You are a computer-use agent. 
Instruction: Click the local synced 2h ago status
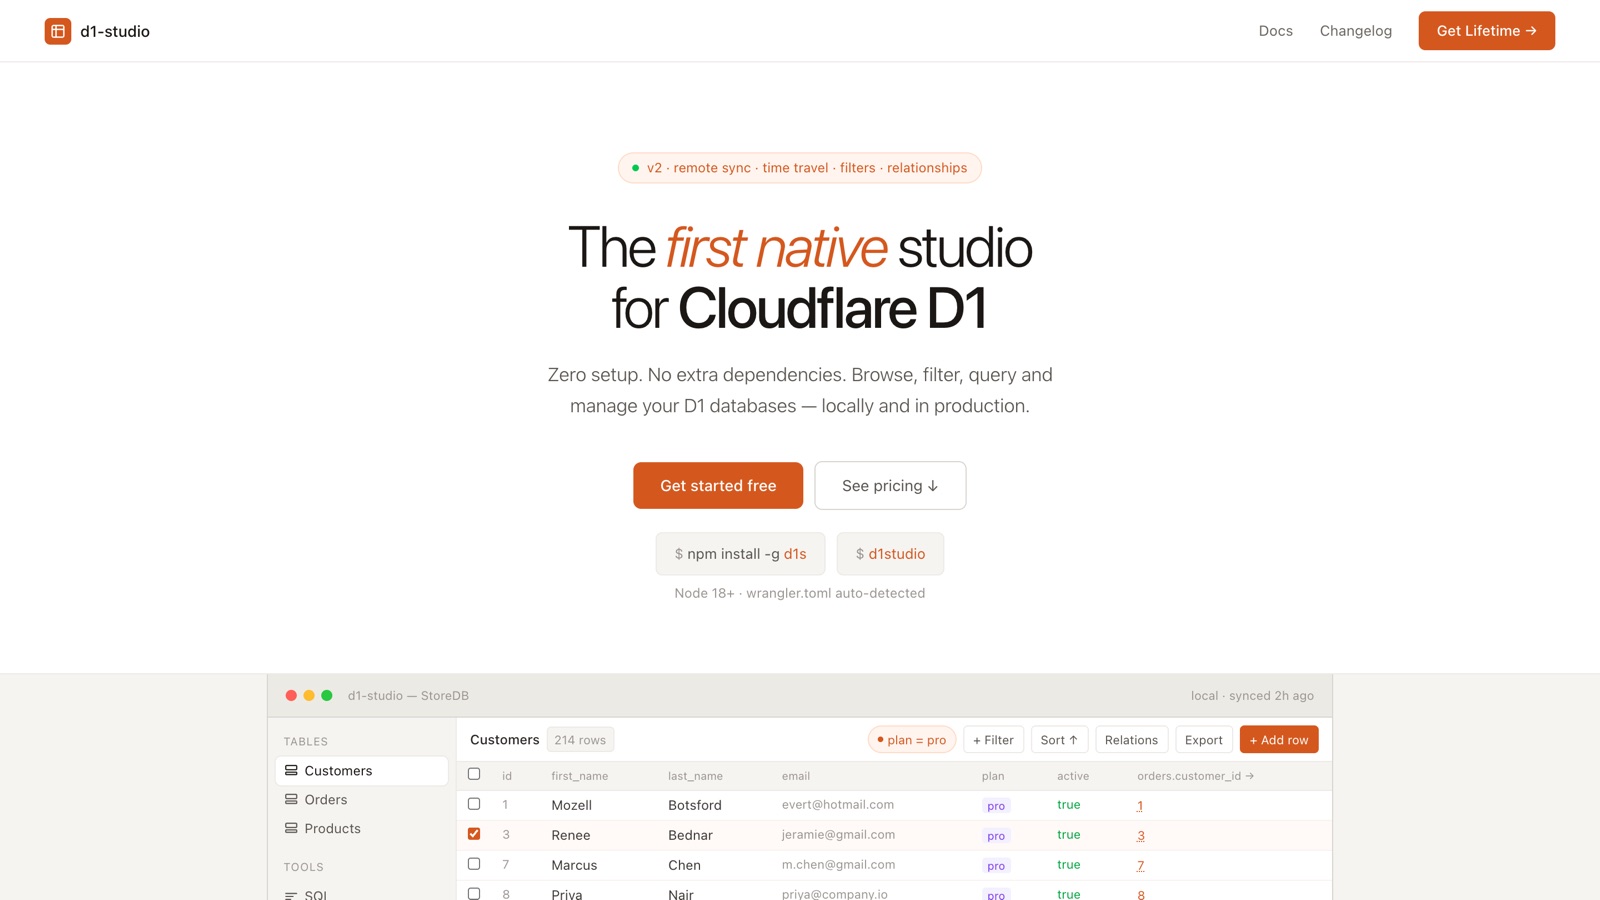(x=1252, y=696)
